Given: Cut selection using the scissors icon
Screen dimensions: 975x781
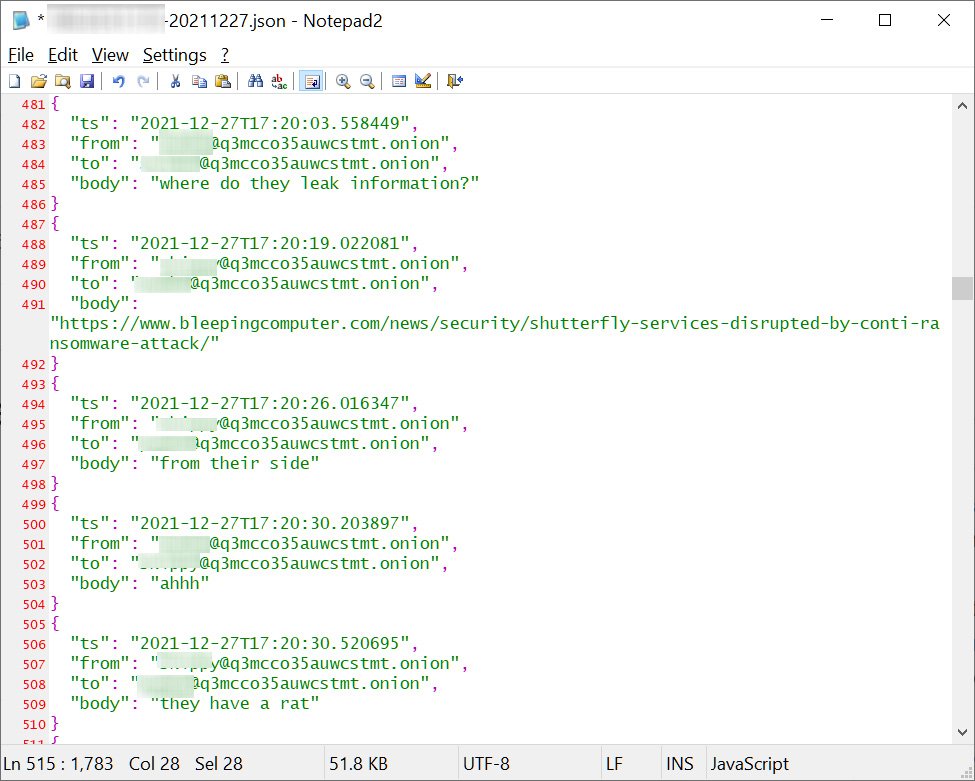Looking at the screenshot, I should [175, 81].
